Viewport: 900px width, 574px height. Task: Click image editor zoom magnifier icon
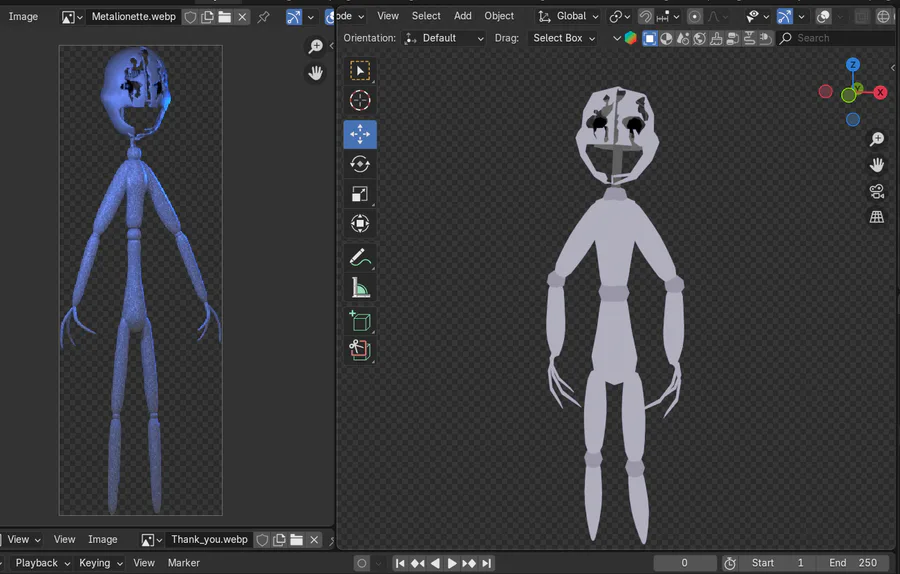[x=315, y=46]
